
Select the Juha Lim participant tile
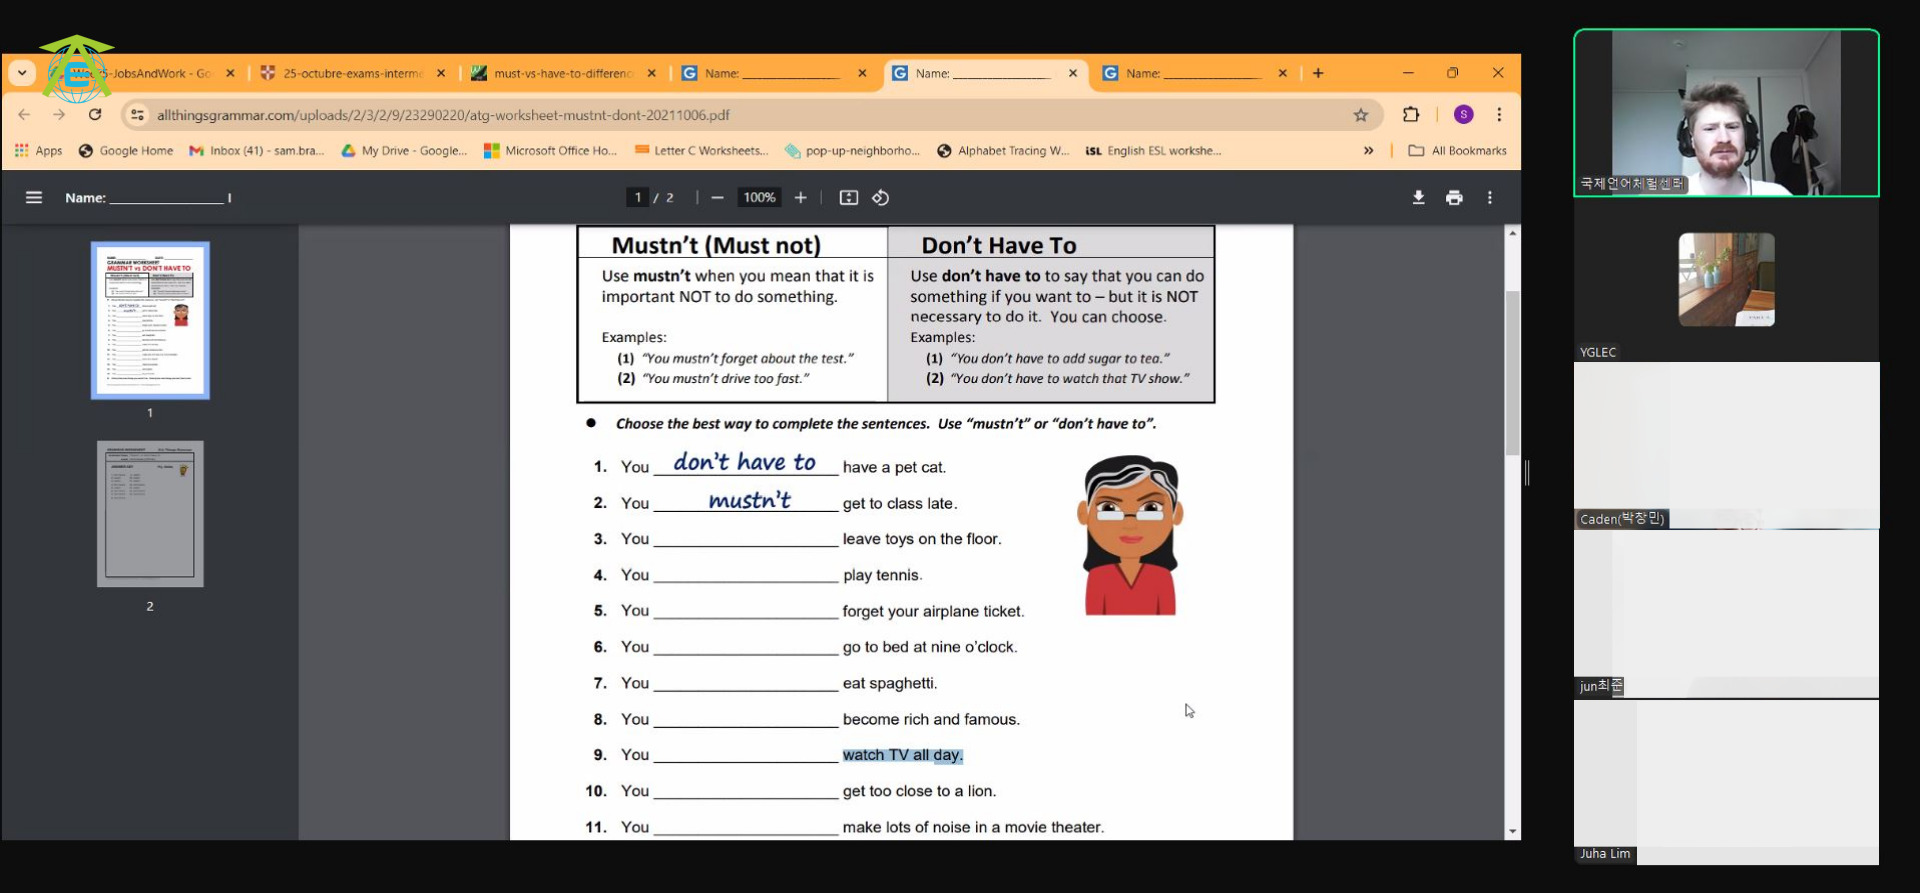click(x=1726, y=781)
